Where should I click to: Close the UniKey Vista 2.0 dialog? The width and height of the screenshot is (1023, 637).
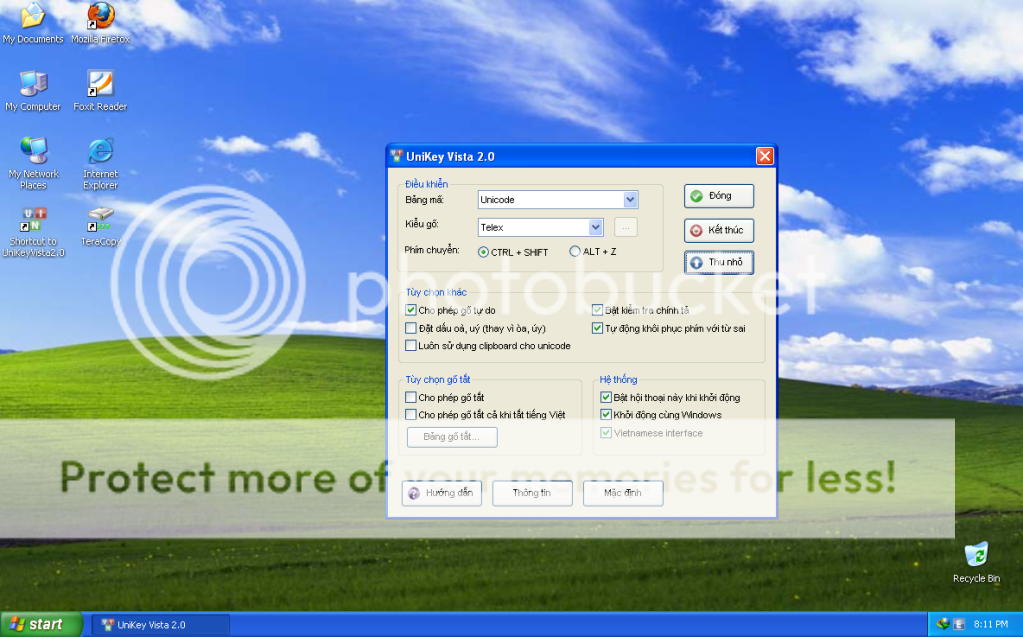tap(765, 156)
